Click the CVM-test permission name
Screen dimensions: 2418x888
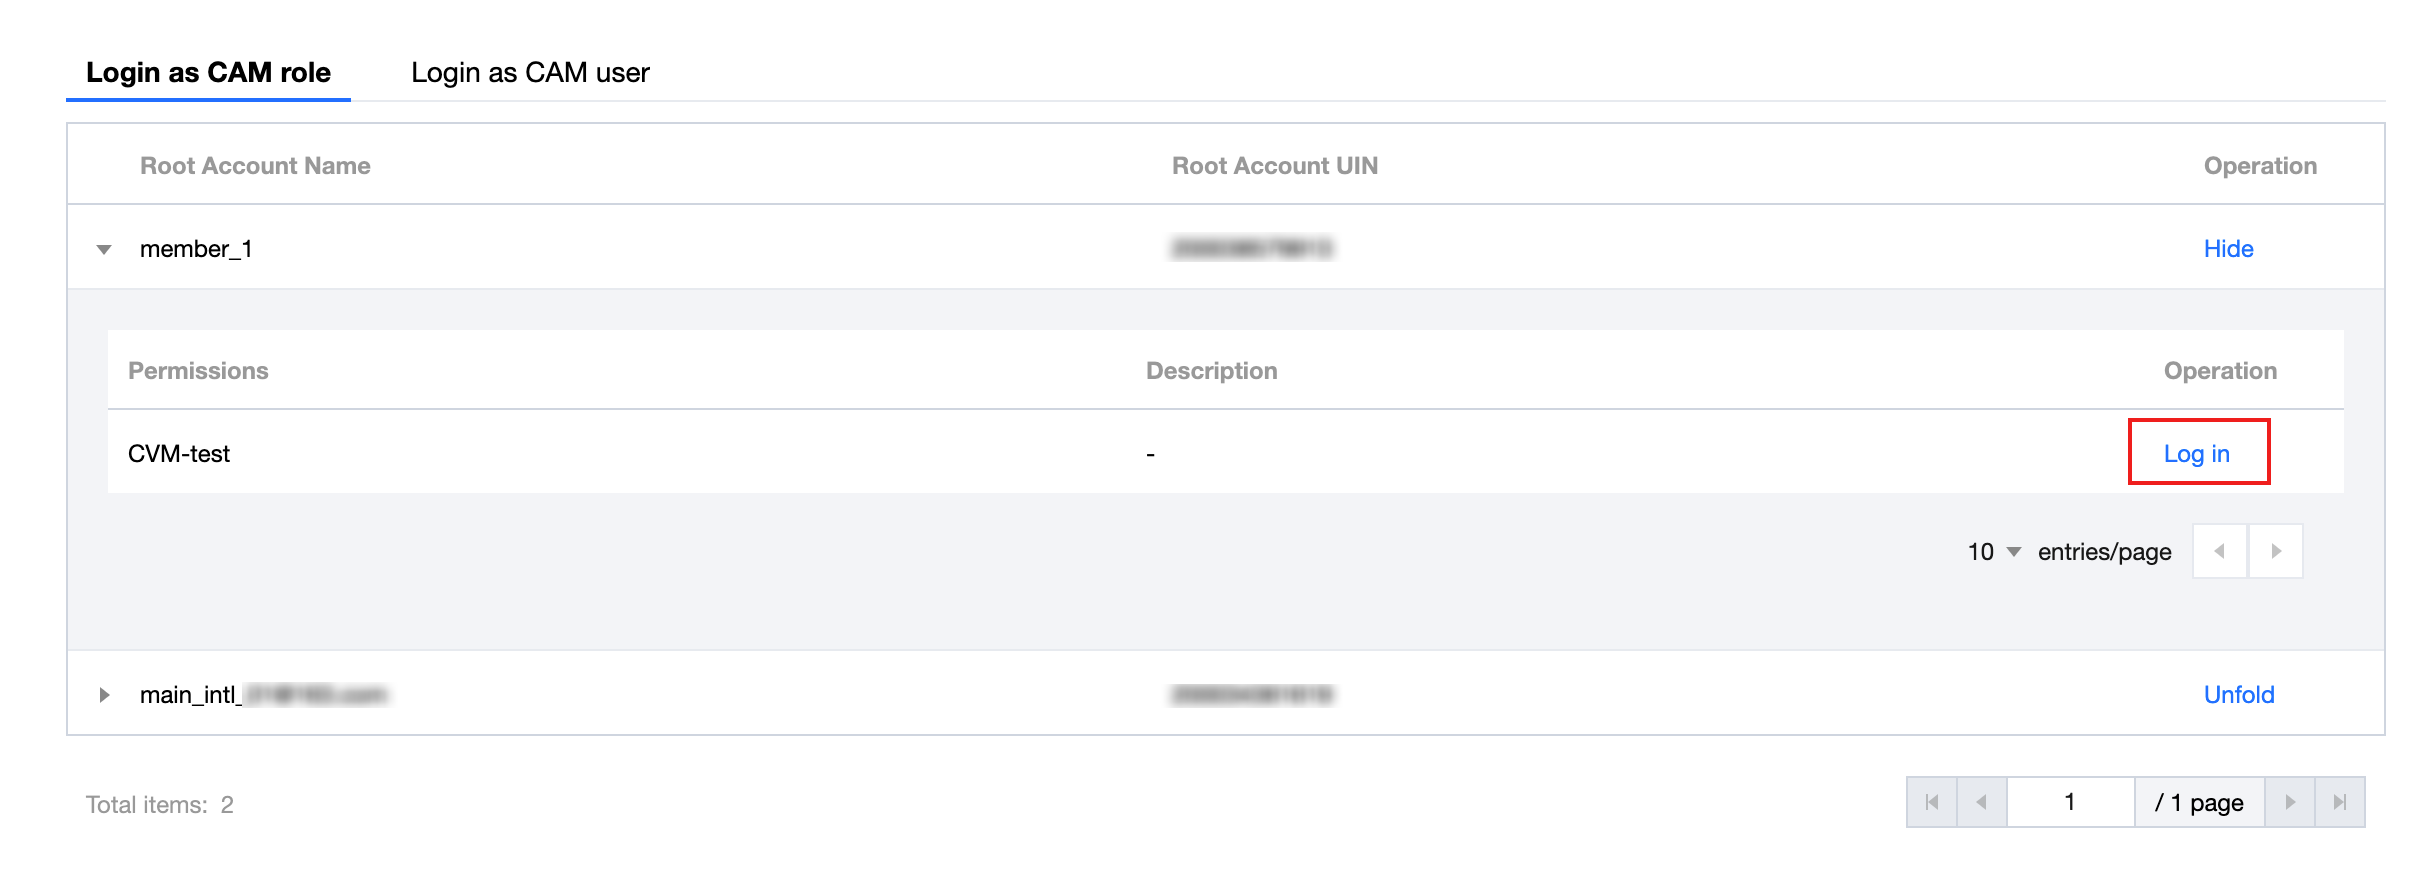[179, 454]
